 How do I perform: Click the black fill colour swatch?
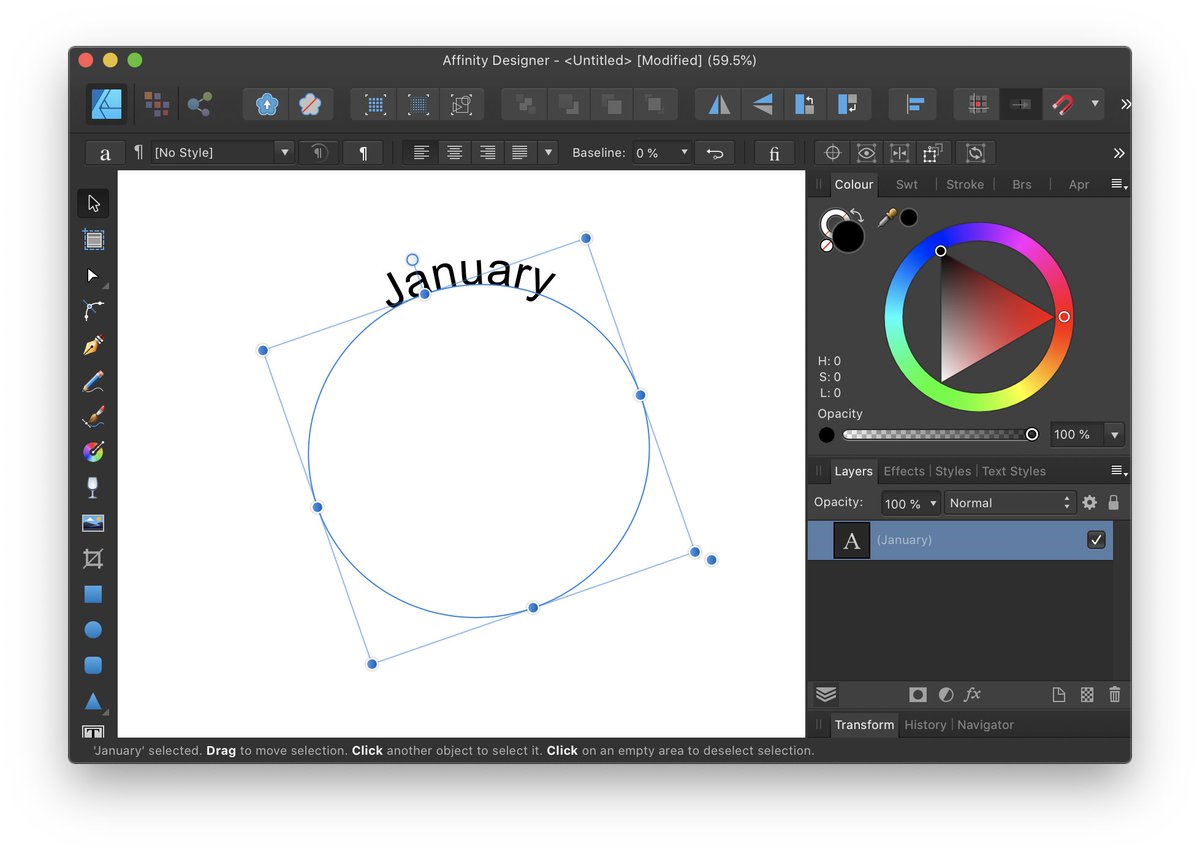[x=848, y=237]
